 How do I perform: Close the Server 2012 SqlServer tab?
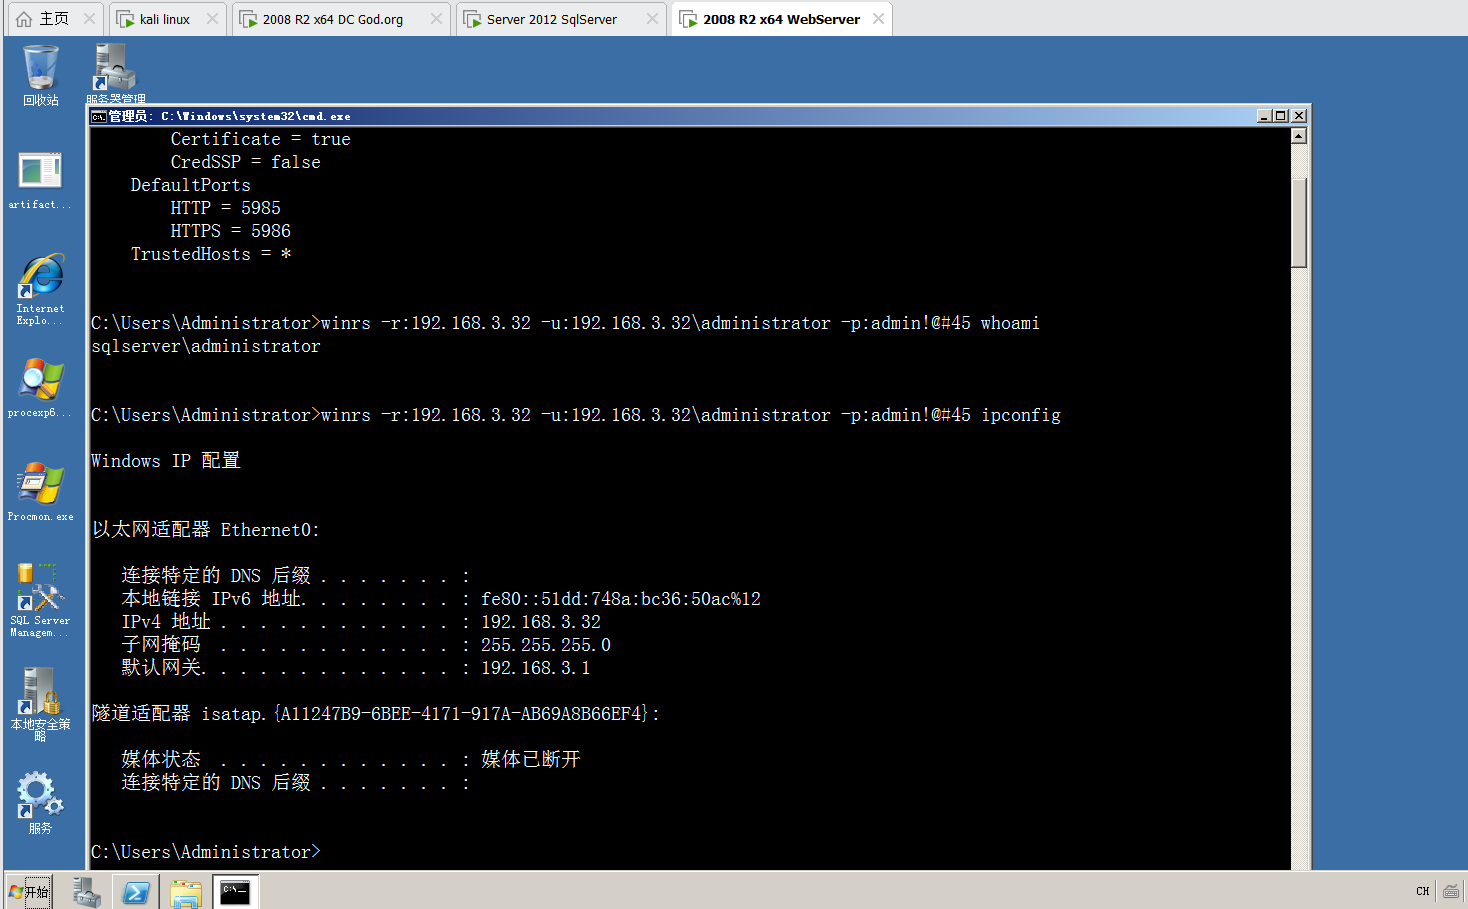(652, 19)
